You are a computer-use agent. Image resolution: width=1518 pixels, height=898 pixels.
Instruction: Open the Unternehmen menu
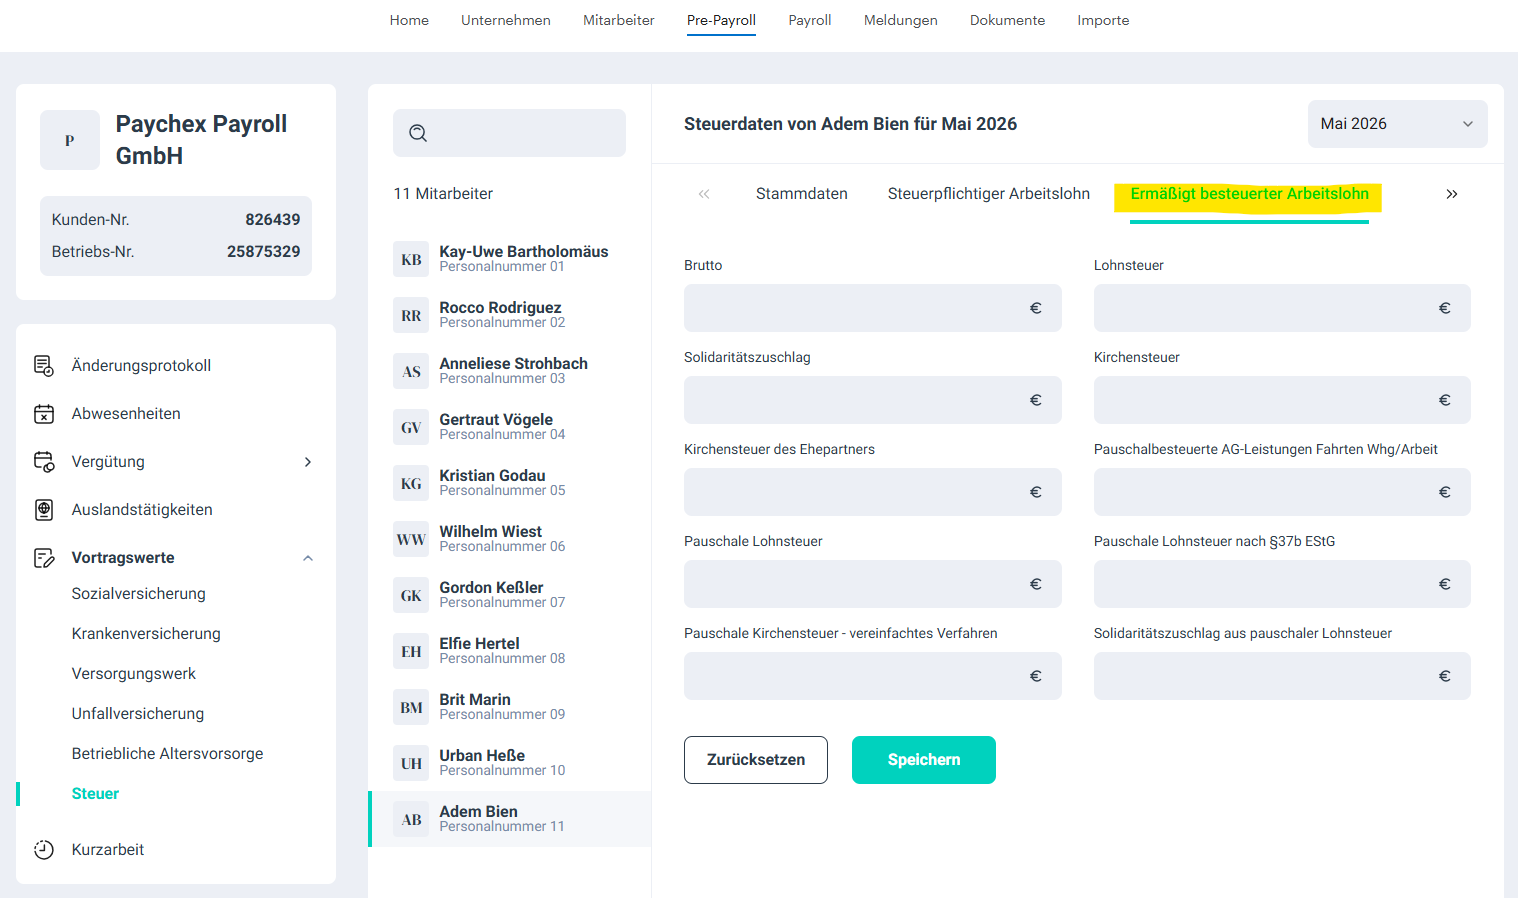tap(506, 20)
